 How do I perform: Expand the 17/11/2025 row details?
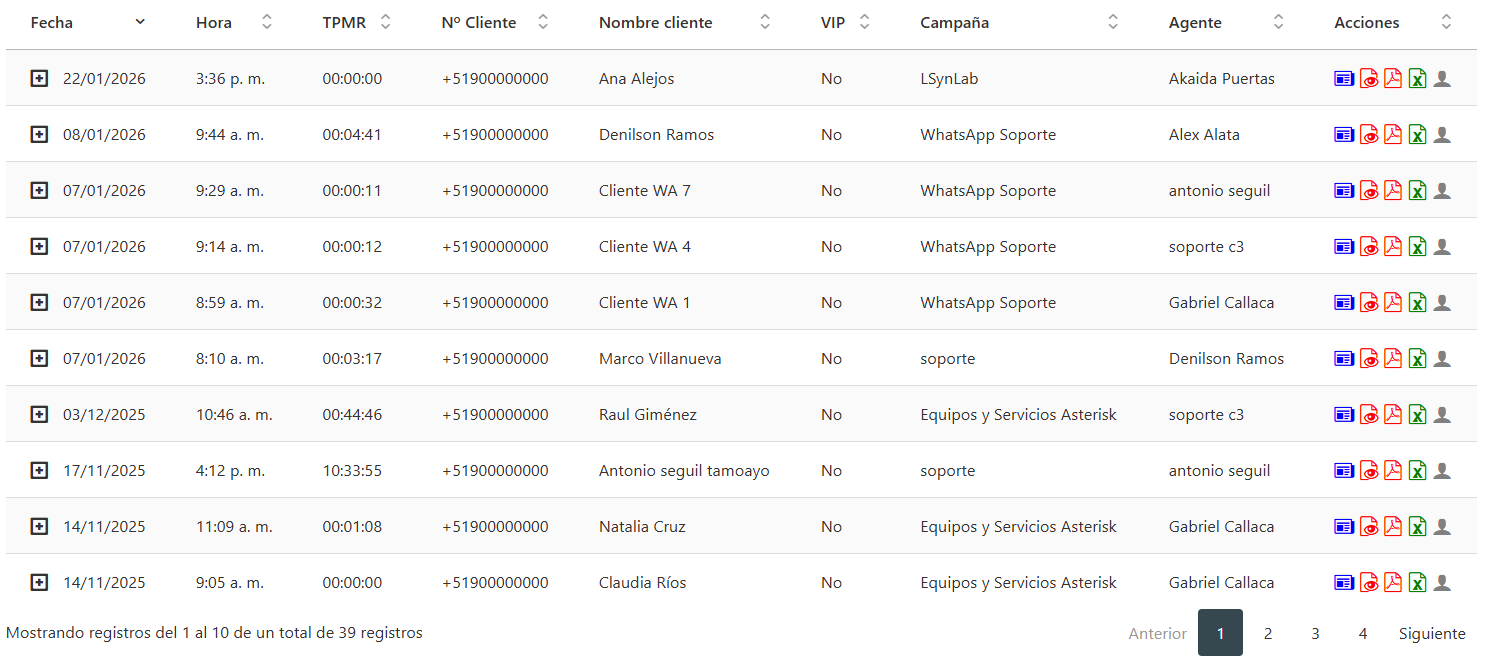coord(39,471)
